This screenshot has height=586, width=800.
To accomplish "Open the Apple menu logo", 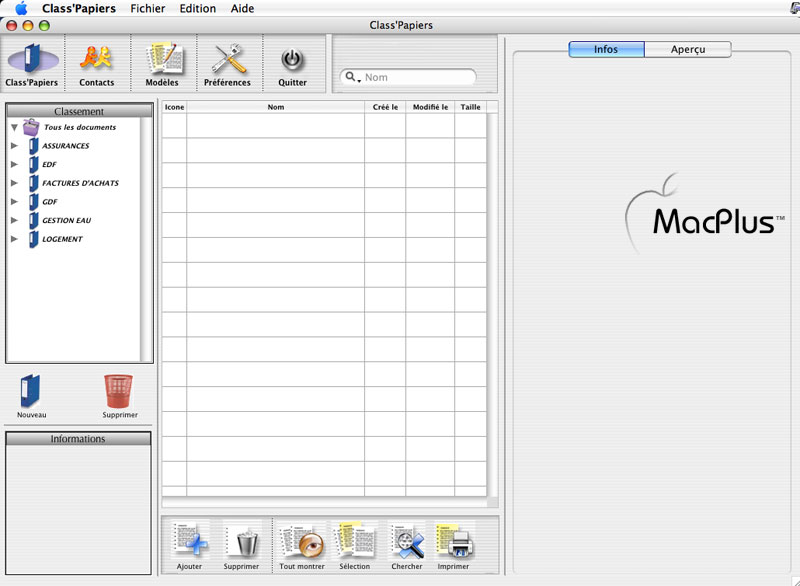I will [21, 8].
